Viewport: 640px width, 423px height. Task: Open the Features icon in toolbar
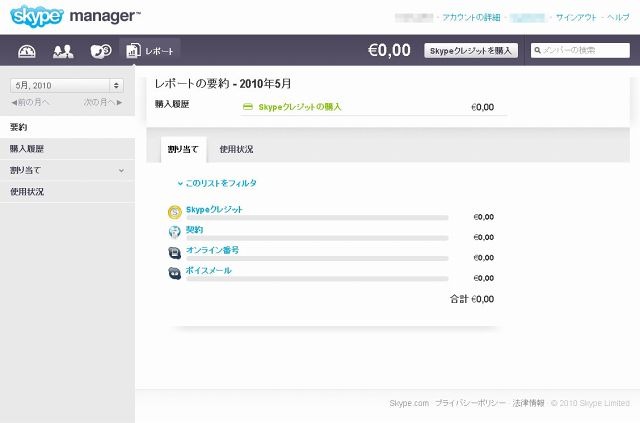100,51
